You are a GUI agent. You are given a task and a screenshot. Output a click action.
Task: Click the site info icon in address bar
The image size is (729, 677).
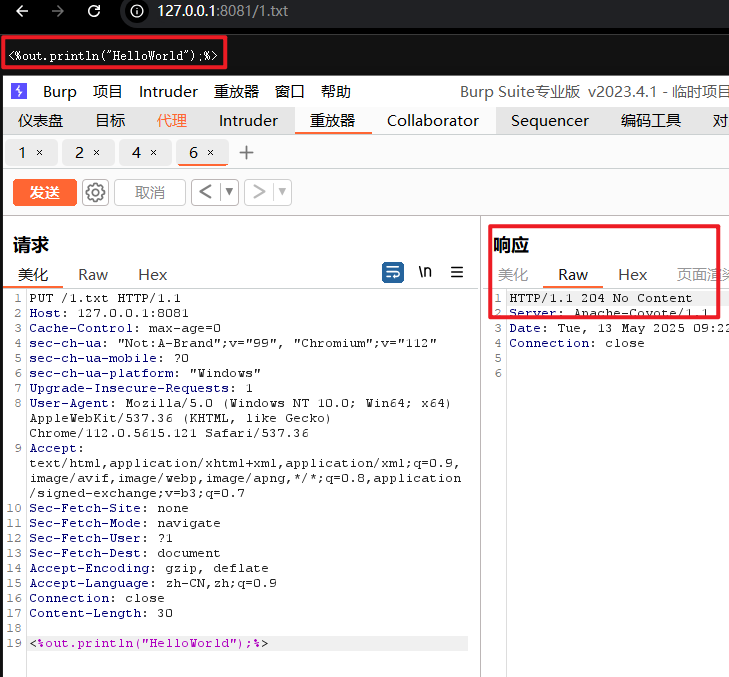pyautogui.click(x=137, y=11)
